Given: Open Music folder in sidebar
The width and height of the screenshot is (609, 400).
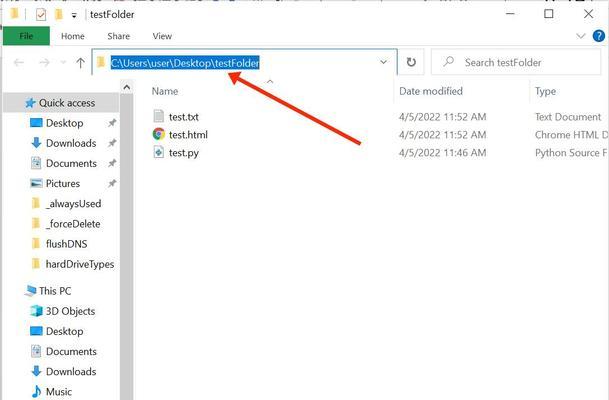Looking at the screenshot, I should 59,391.
